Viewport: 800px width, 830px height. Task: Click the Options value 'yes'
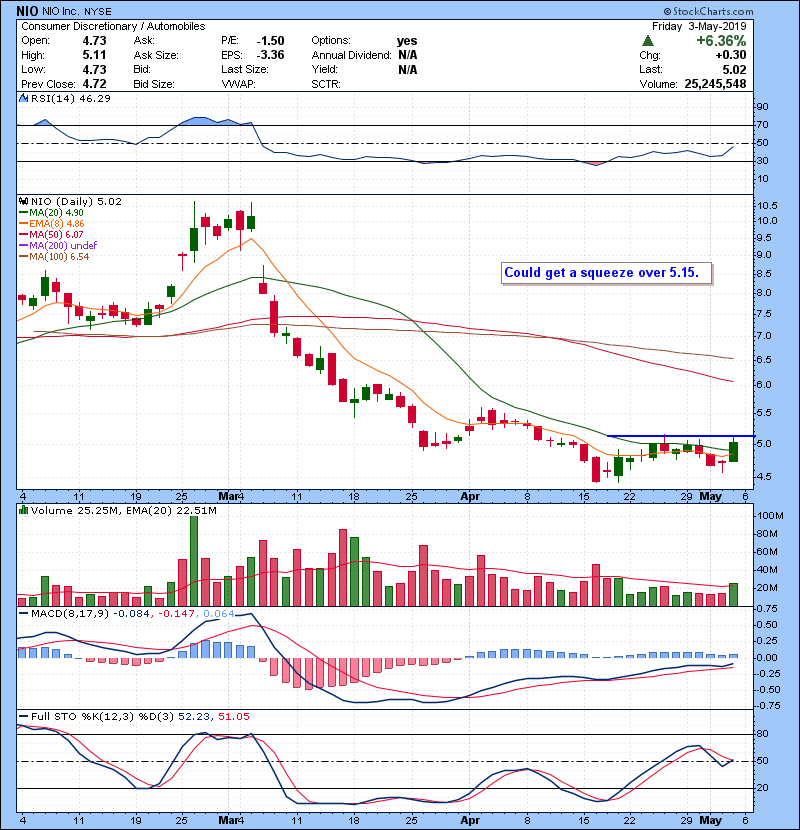tap(407, 41)
